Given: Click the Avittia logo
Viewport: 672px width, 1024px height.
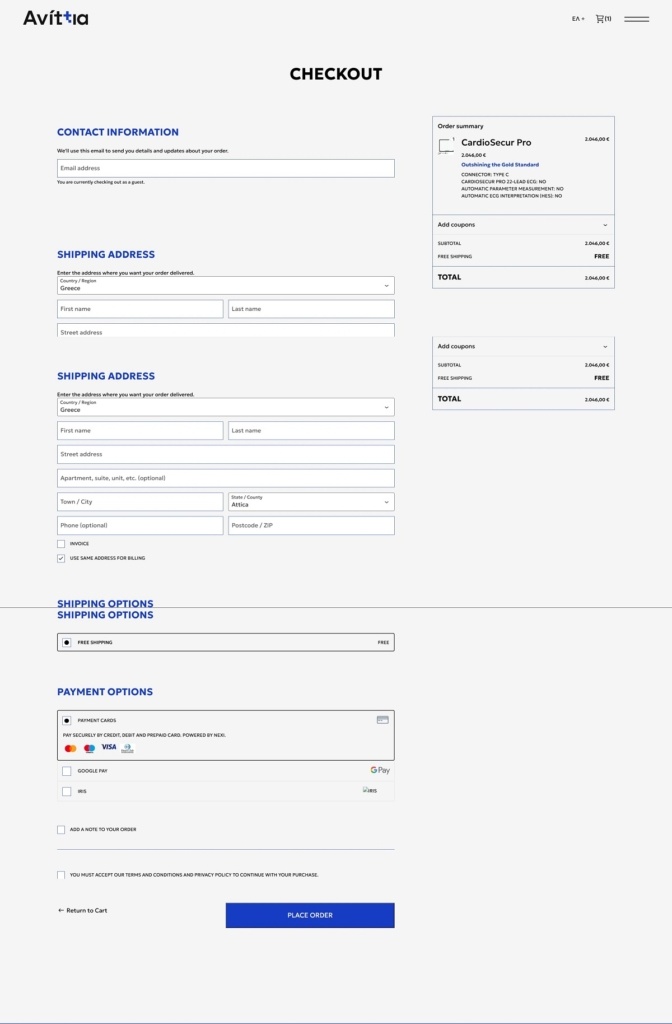Looking at the screenshot, I should click(56, 18).
